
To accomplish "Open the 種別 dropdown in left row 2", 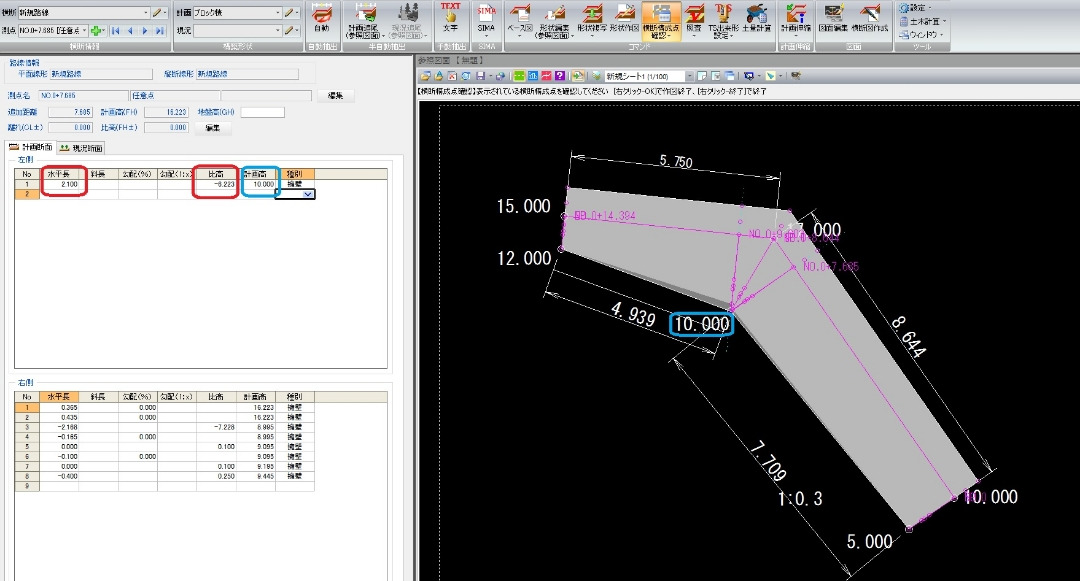I will point(307,195).
